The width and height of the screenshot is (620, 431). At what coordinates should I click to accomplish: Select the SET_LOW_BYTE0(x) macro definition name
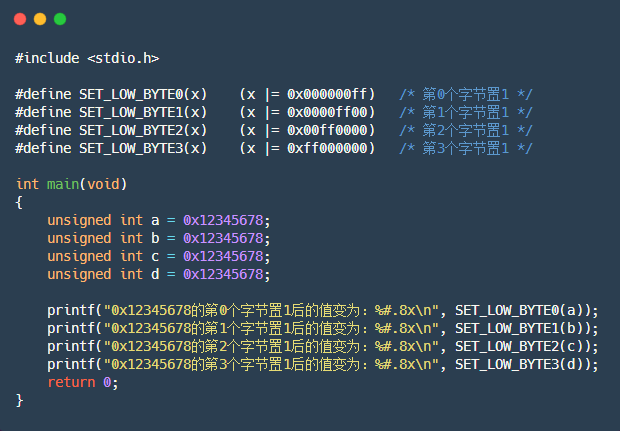click(x=143, y=94)
